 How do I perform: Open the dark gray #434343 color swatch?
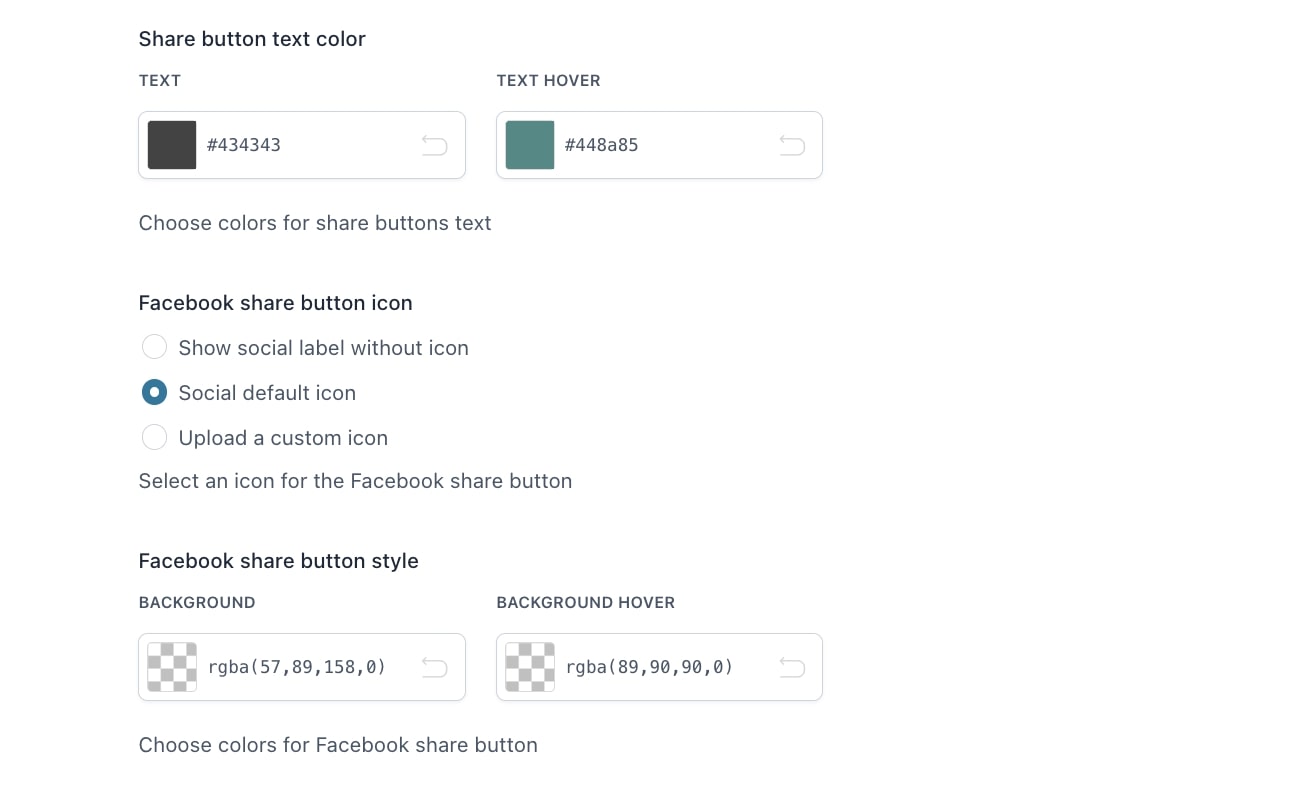click(x=172, y=145)
